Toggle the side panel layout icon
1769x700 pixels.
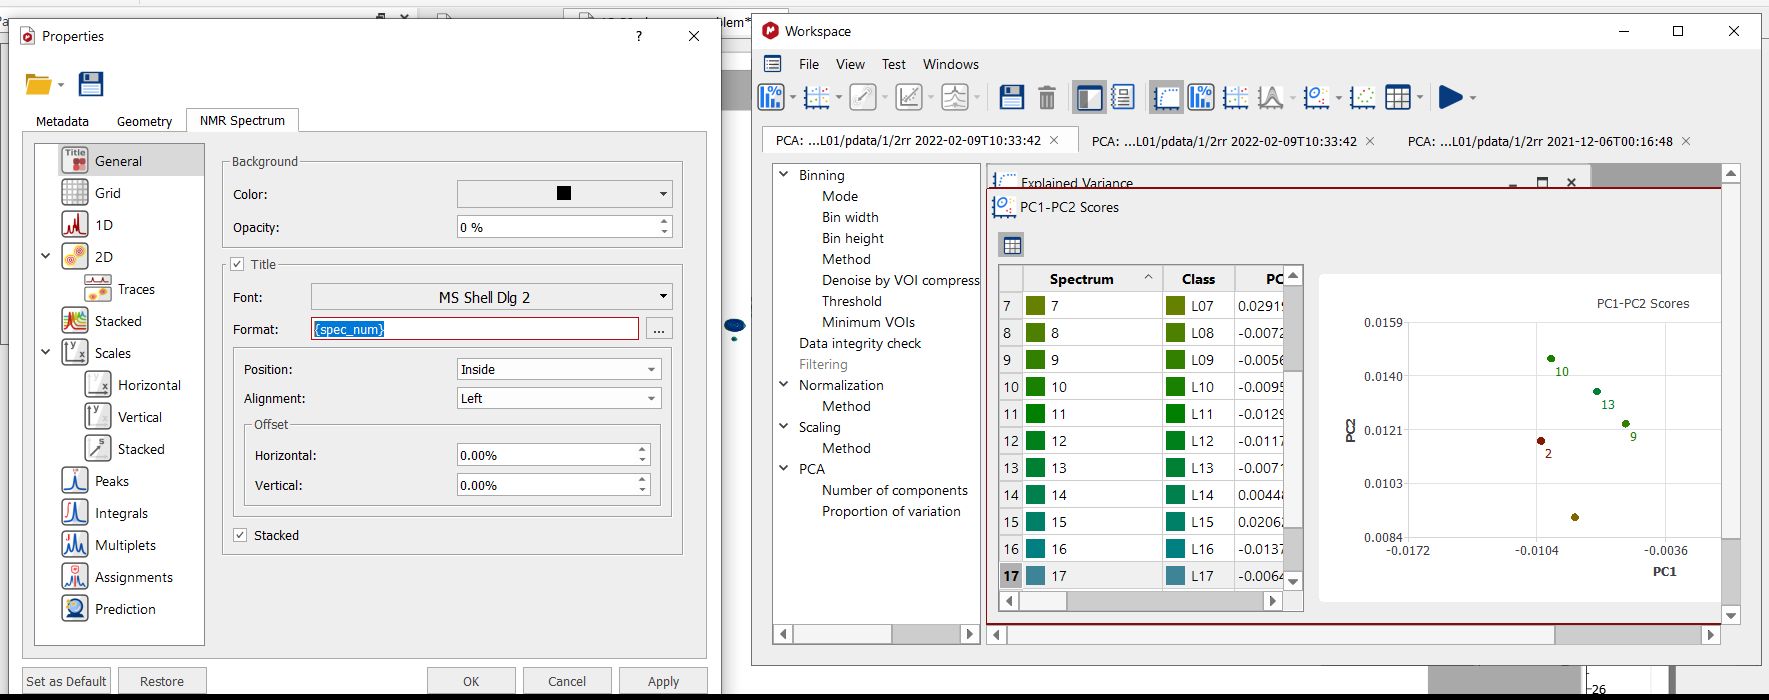[x=1088, y=97]
